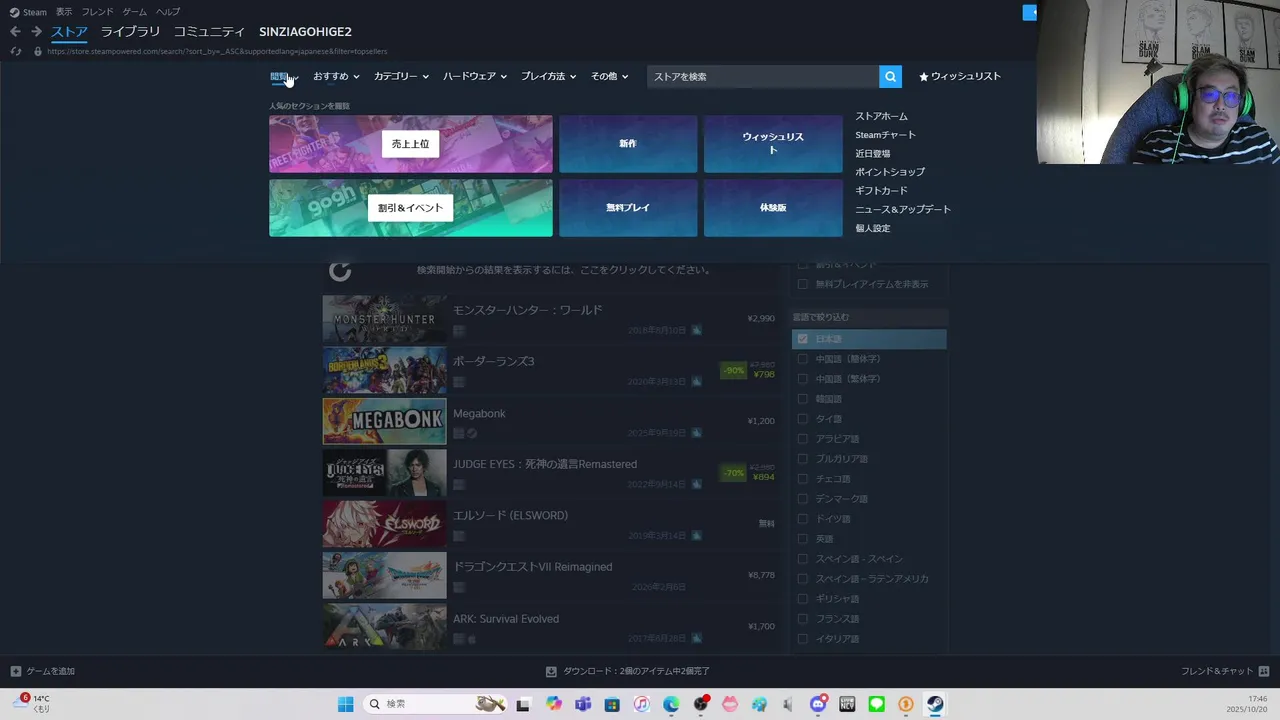Open Task View on the taskbar

coord(522,704)
